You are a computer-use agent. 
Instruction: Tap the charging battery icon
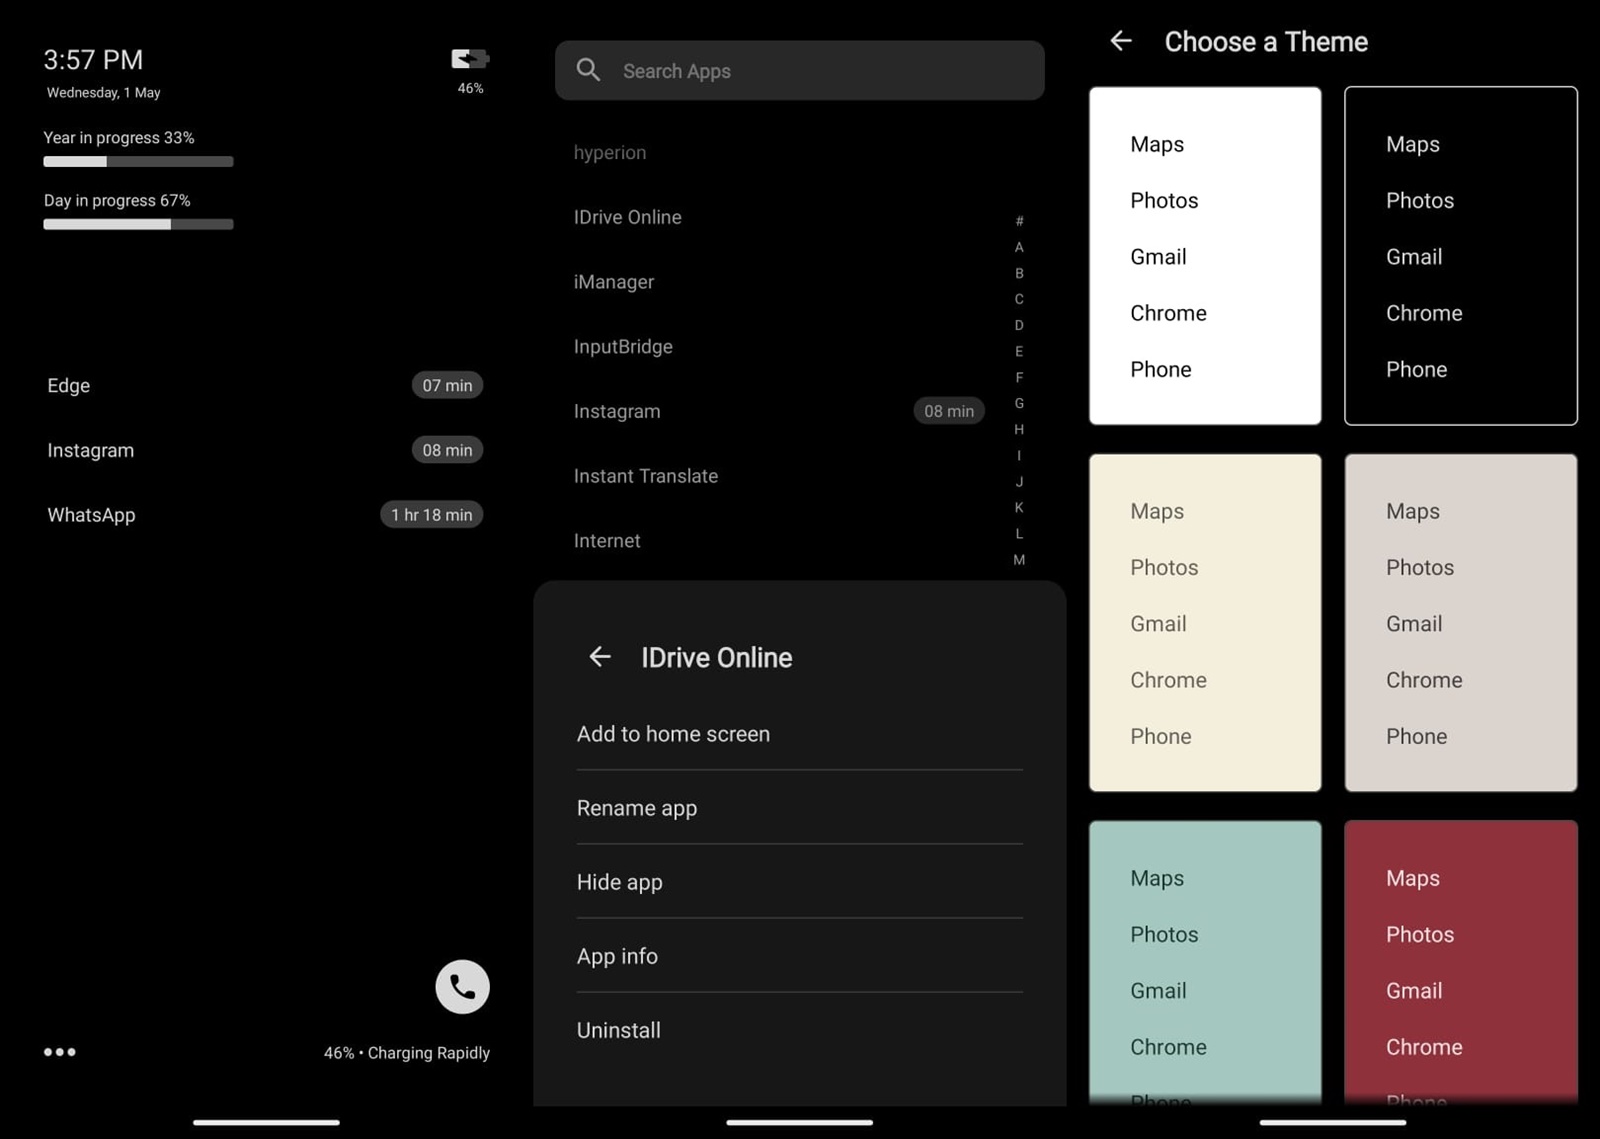point(468,58)
